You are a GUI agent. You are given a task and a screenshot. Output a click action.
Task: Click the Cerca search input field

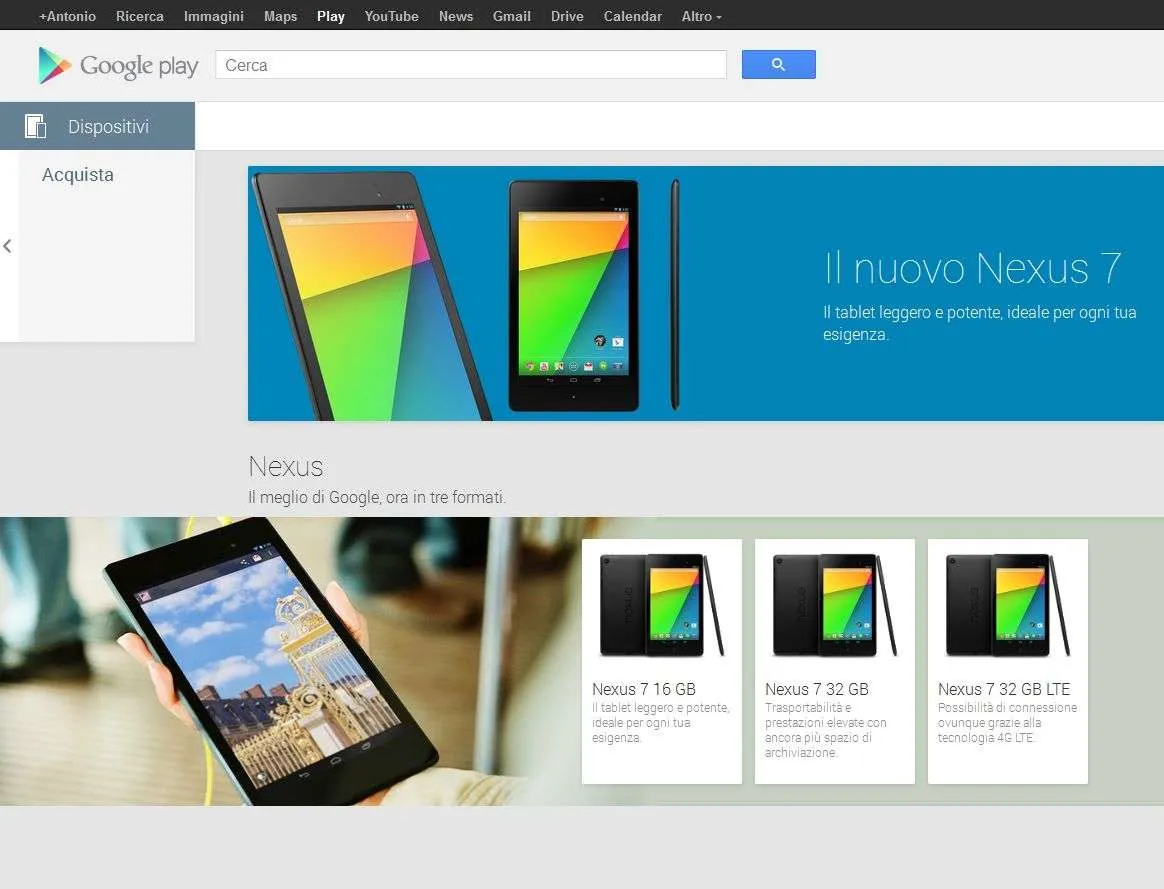click(471, 65)
